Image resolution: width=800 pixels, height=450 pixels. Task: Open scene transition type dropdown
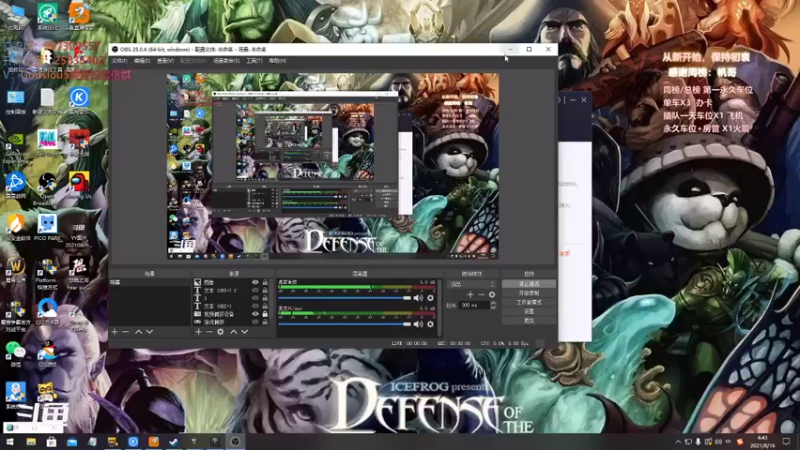click(471, 284)
